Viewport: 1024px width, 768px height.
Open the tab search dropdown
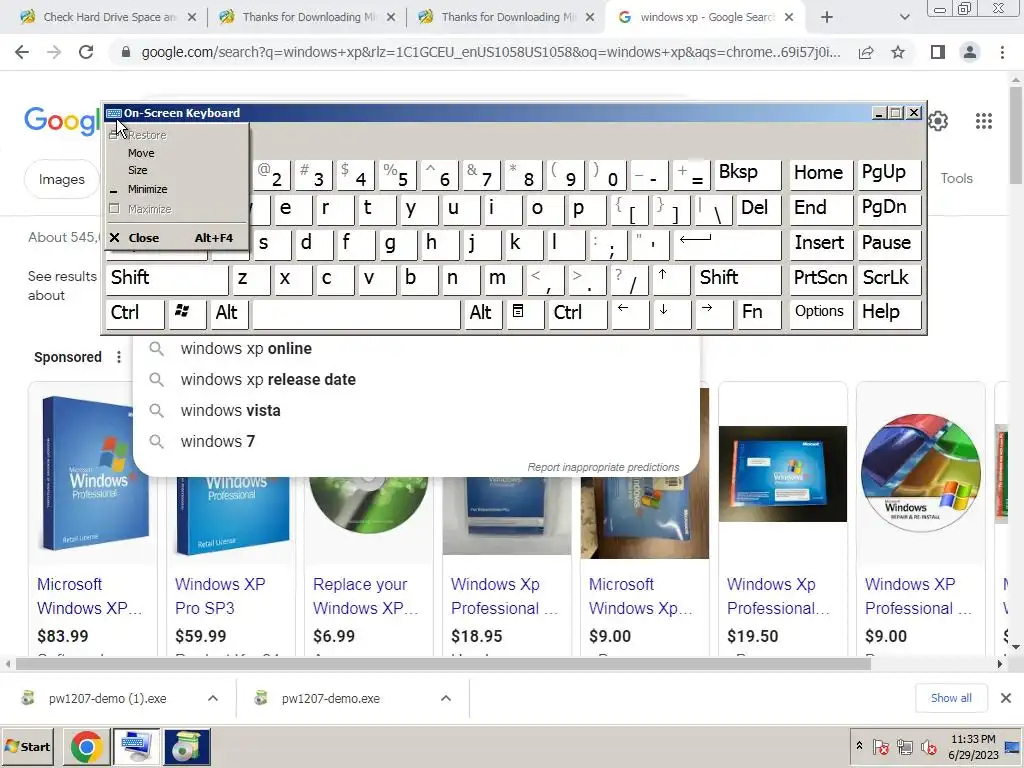[x=904, y=17]
